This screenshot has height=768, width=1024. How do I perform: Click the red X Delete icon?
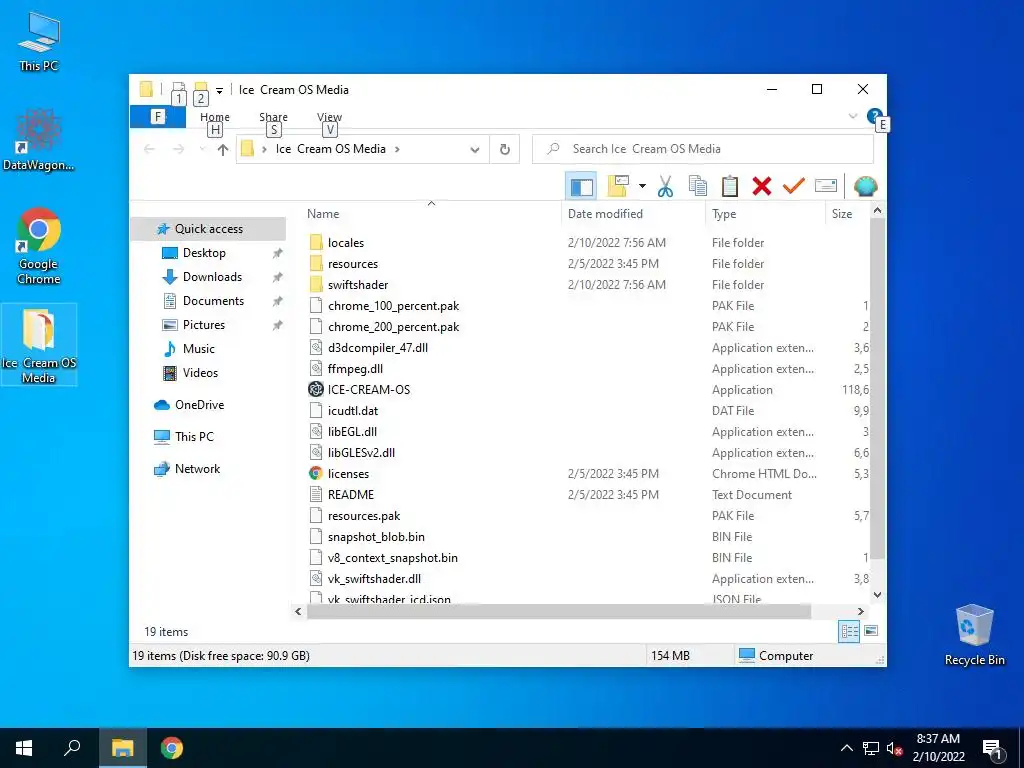click(x=761, y=187)
